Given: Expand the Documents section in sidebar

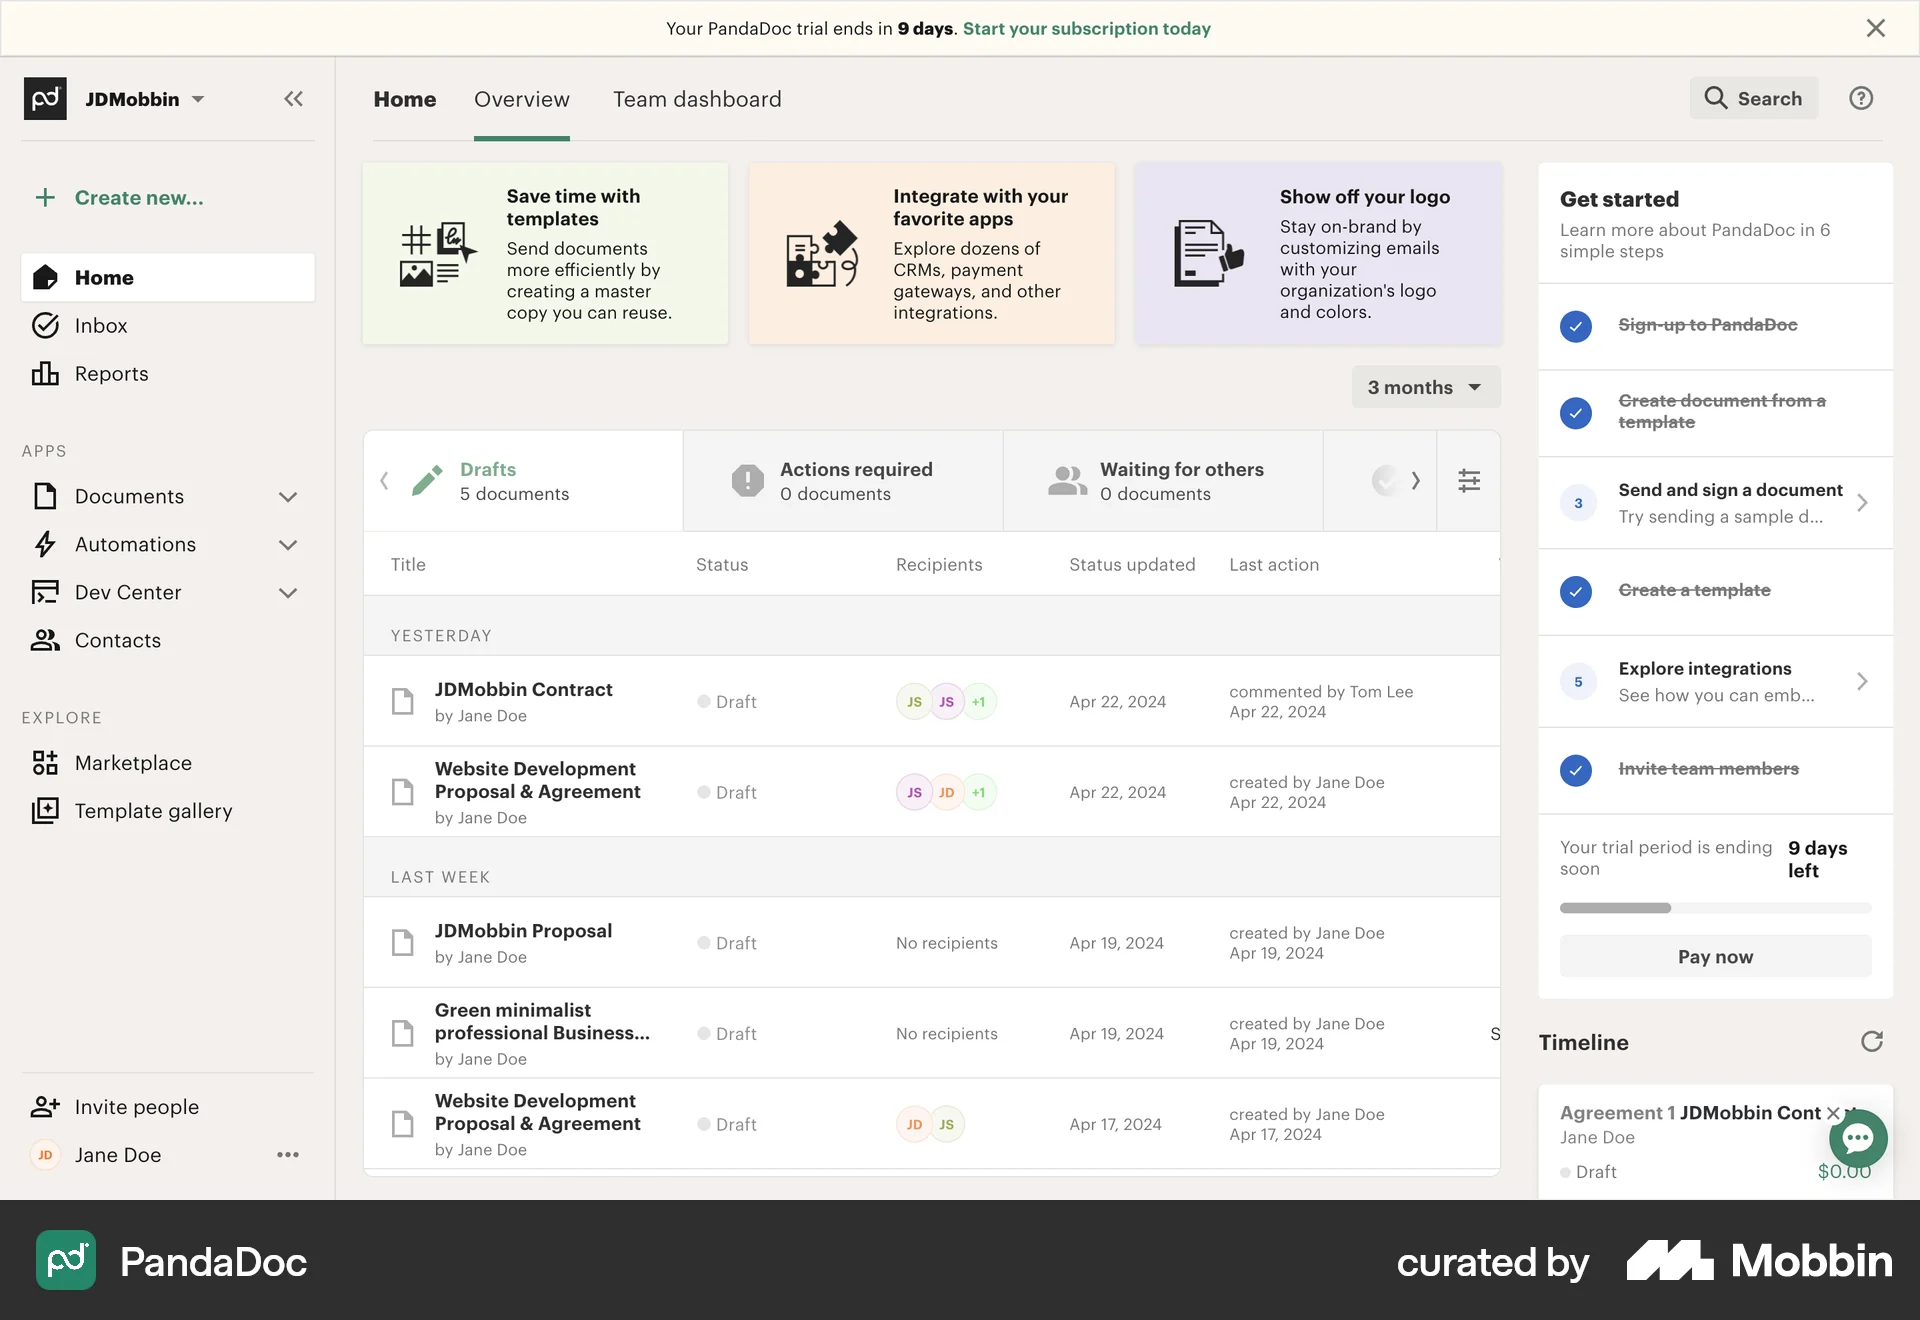Looking at the screenshot, I should (x=288, y=497).
